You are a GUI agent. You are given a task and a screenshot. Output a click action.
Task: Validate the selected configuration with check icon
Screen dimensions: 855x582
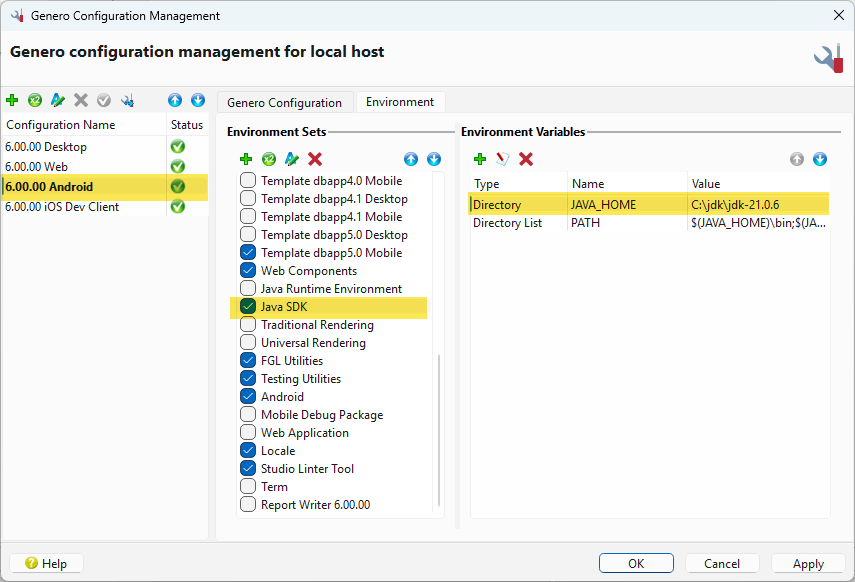coord(103,100)
